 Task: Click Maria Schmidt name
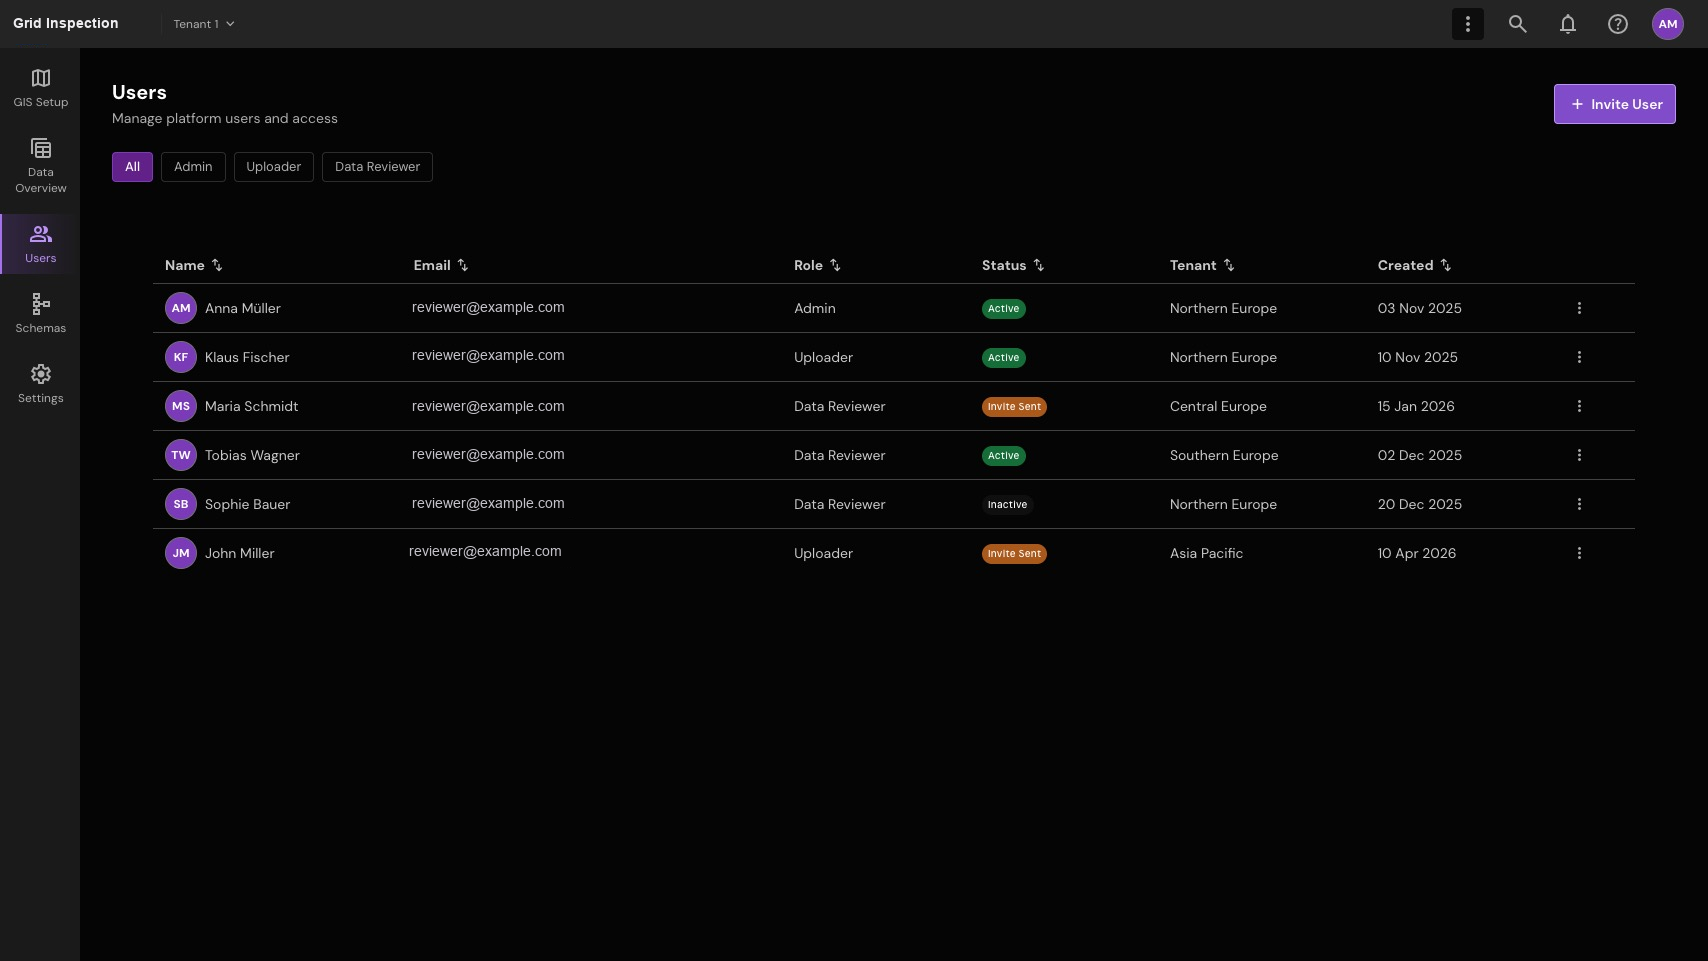[x=252, y=406]
